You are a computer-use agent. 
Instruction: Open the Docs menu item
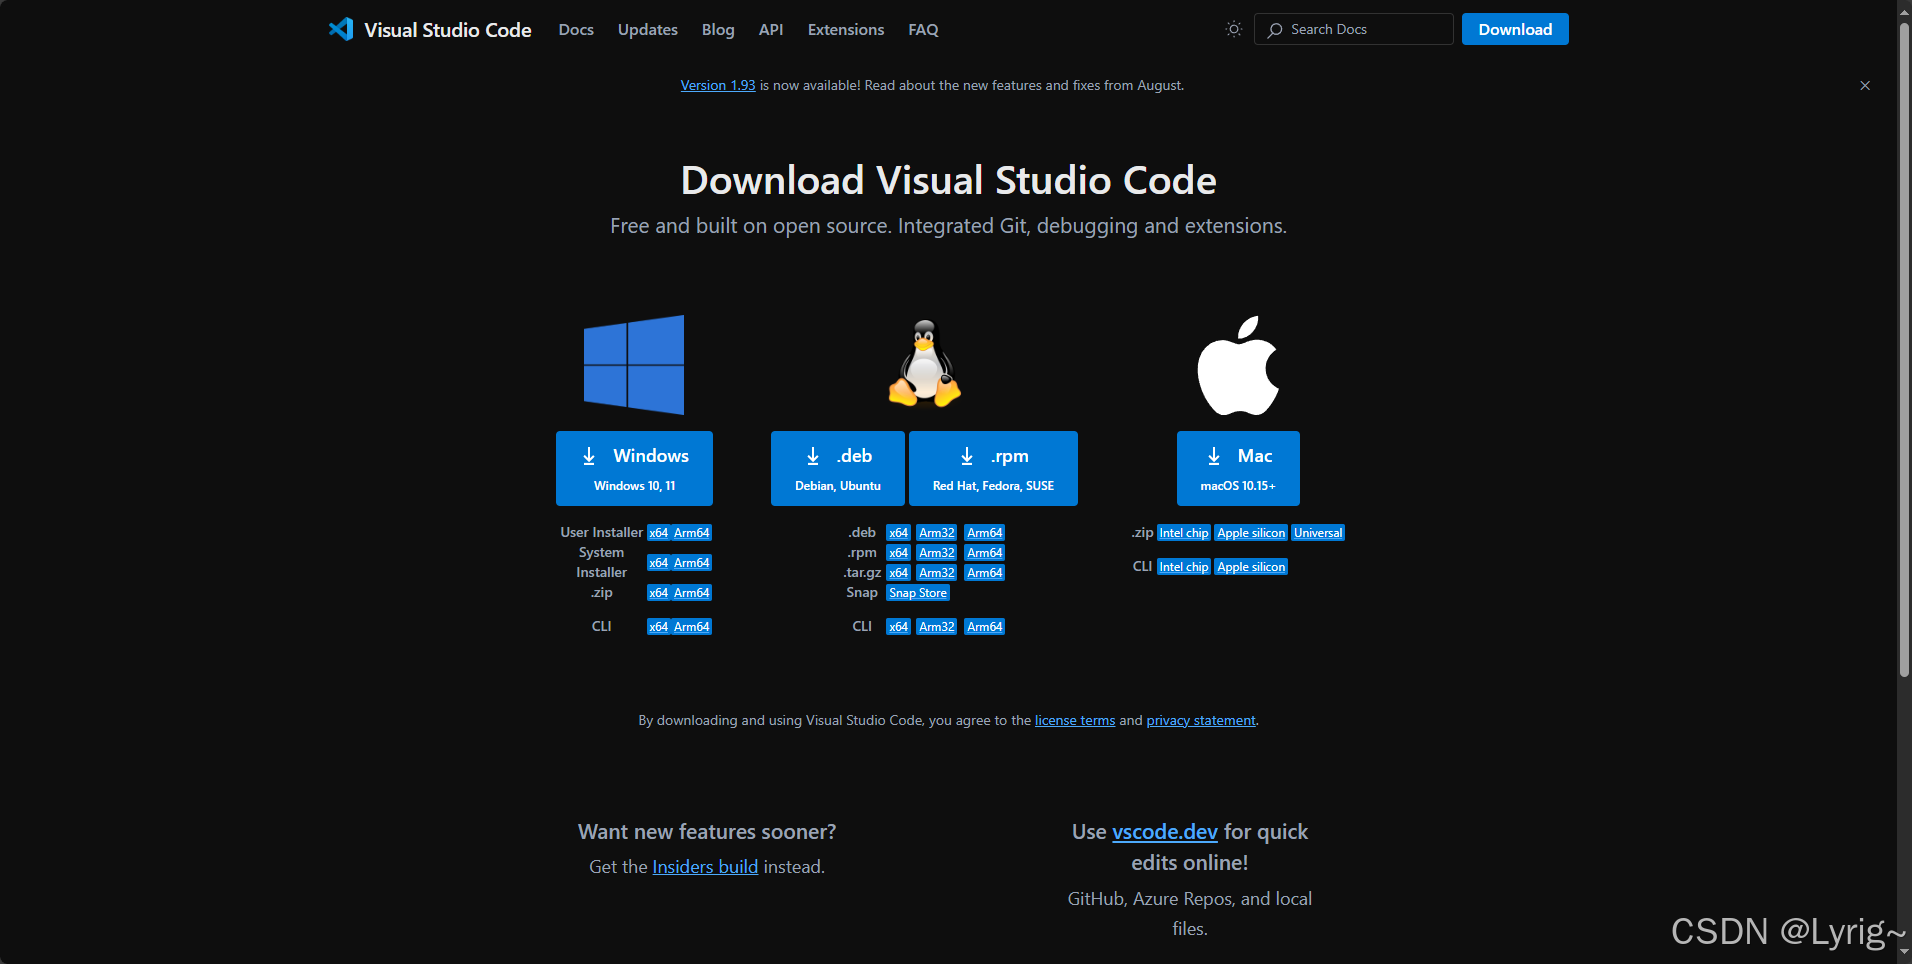coord(576,30)
